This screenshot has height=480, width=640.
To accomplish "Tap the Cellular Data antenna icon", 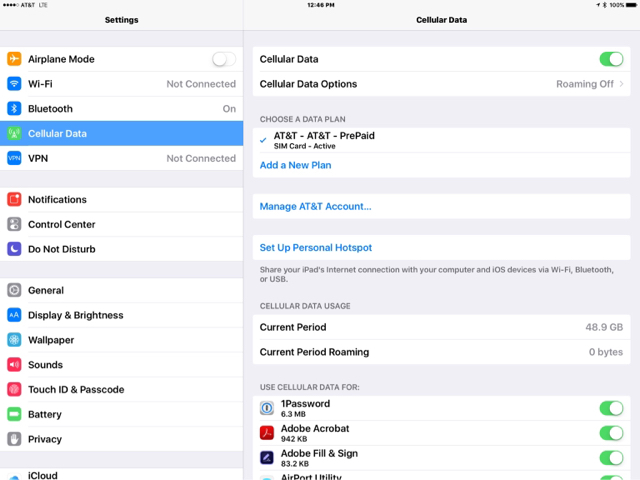I will [x=14, y=133].
